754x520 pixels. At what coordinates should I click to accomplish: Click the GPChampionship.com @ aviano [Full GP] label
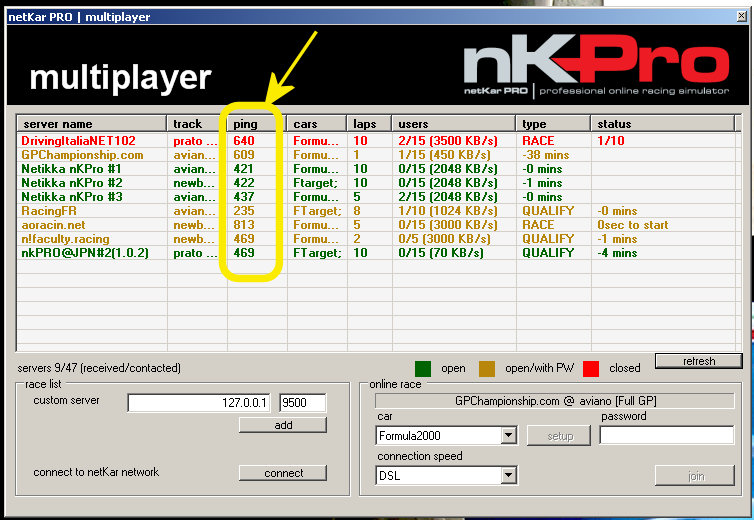554,401
